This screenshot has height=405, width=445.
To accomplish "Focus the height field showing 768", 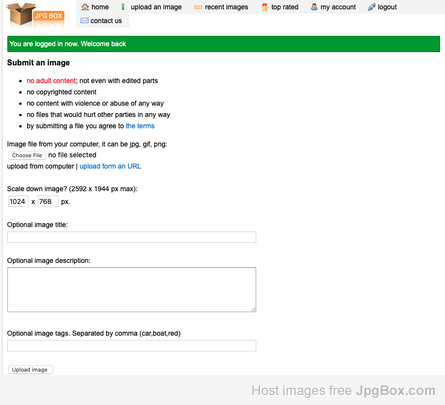I will tap(48, 202).
